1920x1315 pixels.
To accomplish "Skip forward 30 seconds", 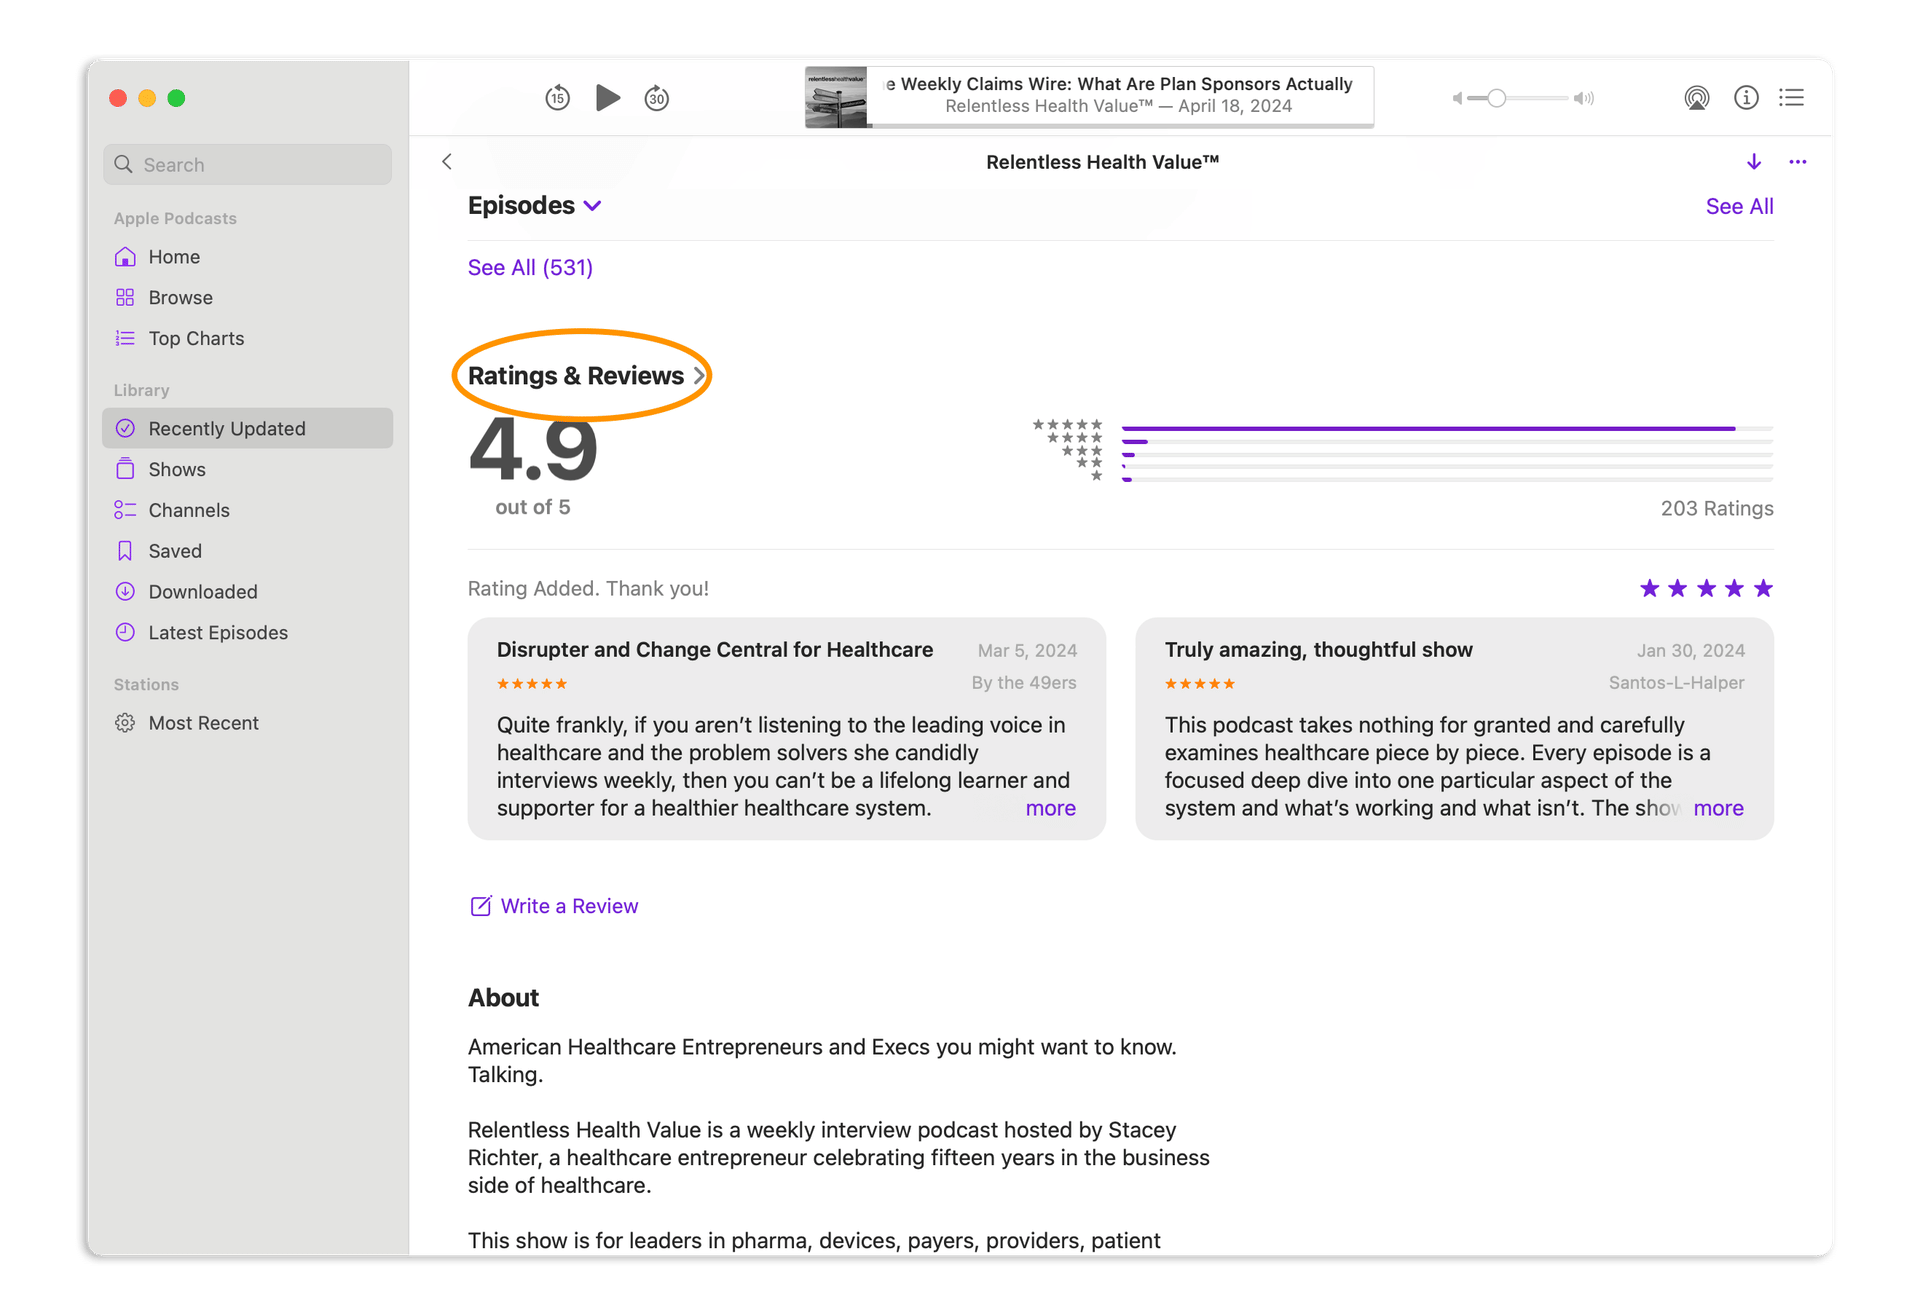I will pos(656,98).
